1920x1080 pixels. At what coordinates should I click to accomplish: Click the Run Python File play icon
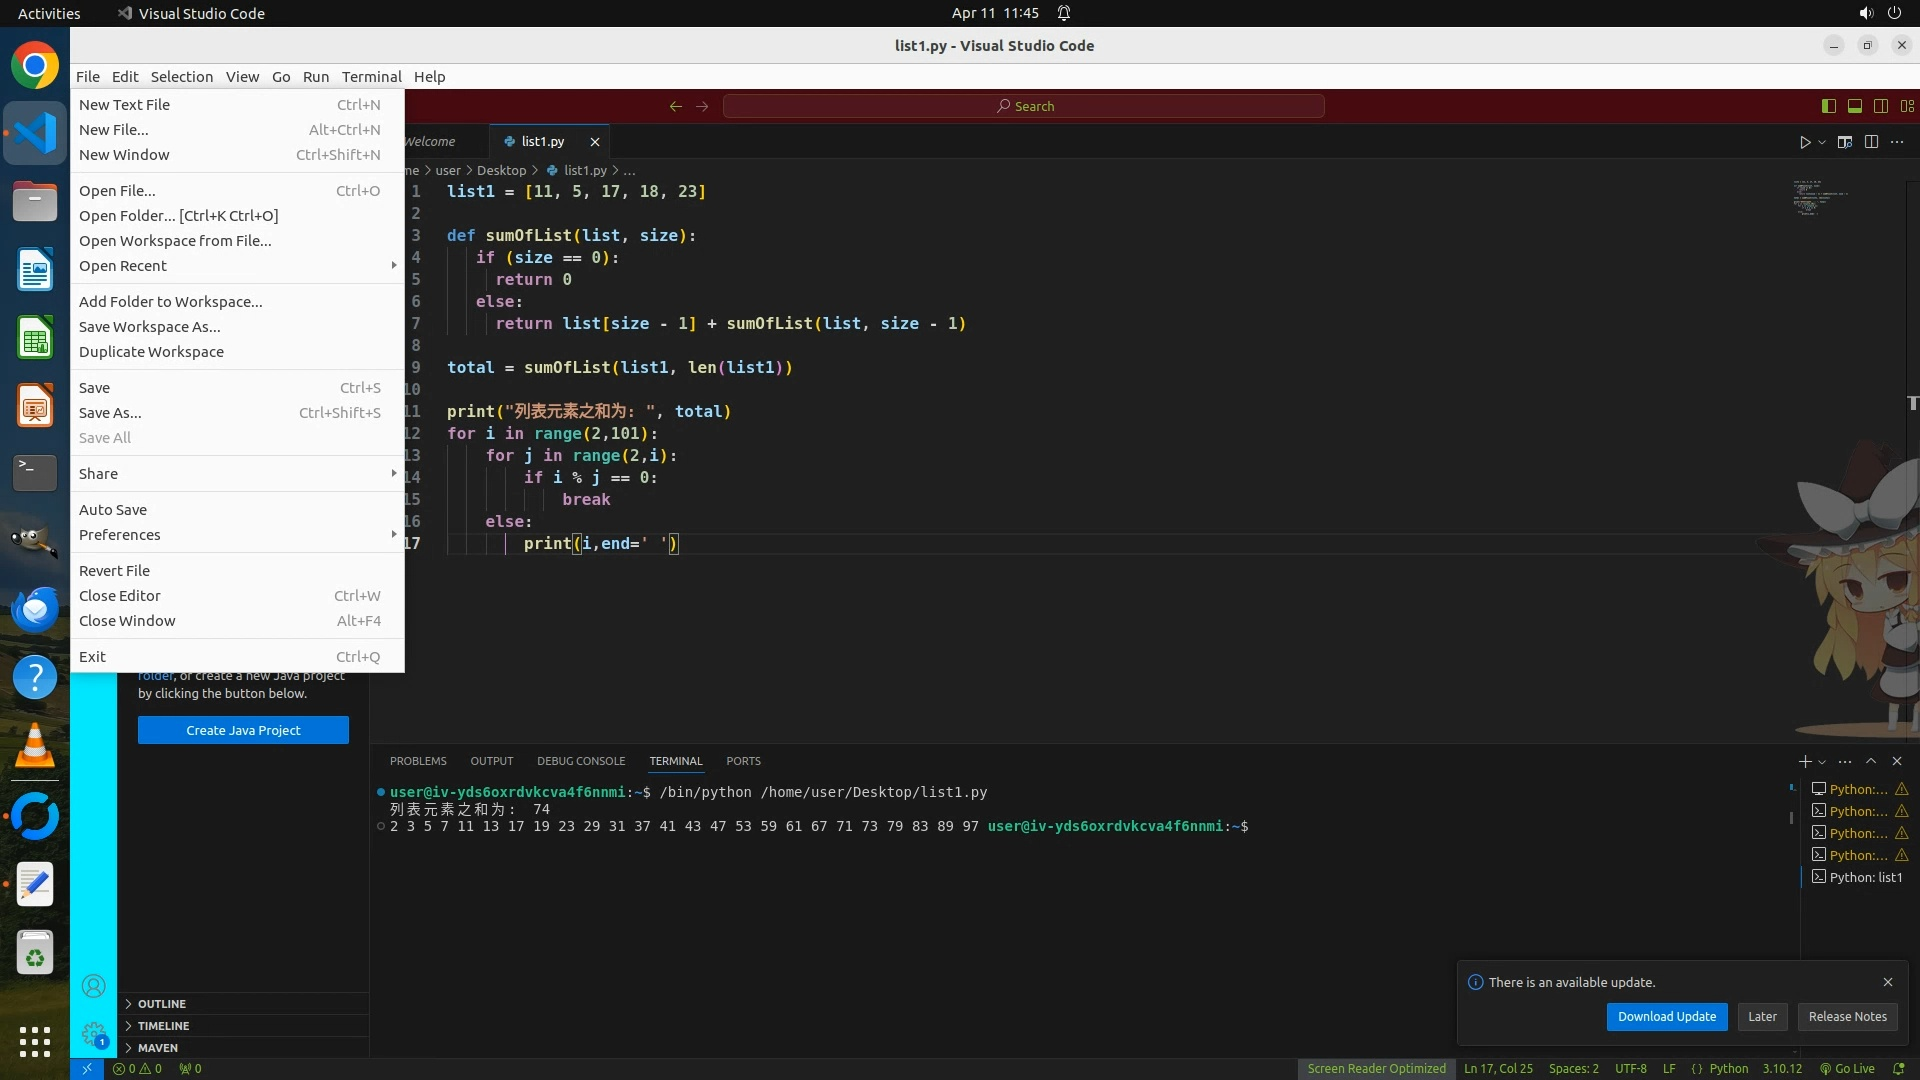click(1804, 142)
